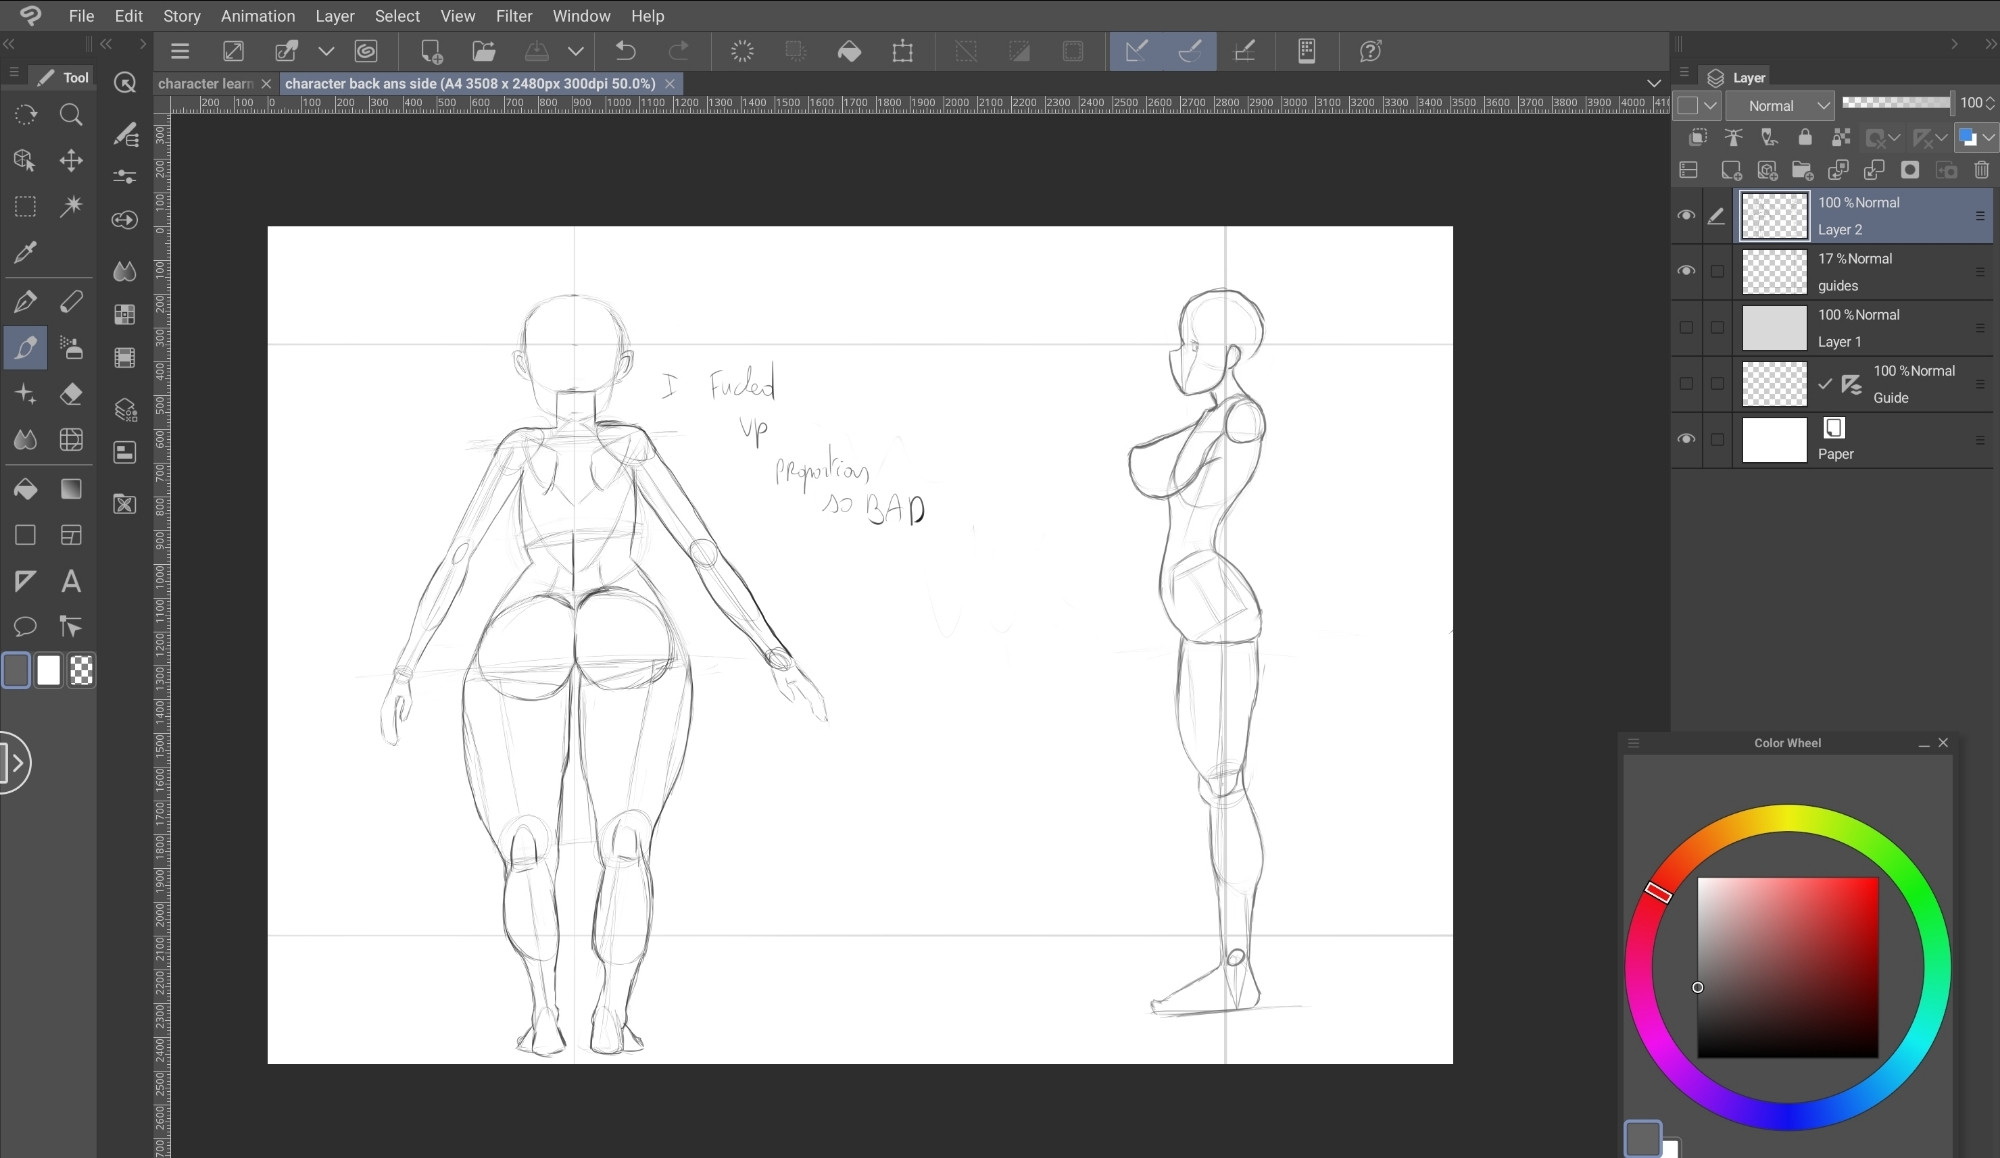Show Layer 1 by toggling its visibility box
Viewport: 2000px width, 1158px height.
[1686, 327]
